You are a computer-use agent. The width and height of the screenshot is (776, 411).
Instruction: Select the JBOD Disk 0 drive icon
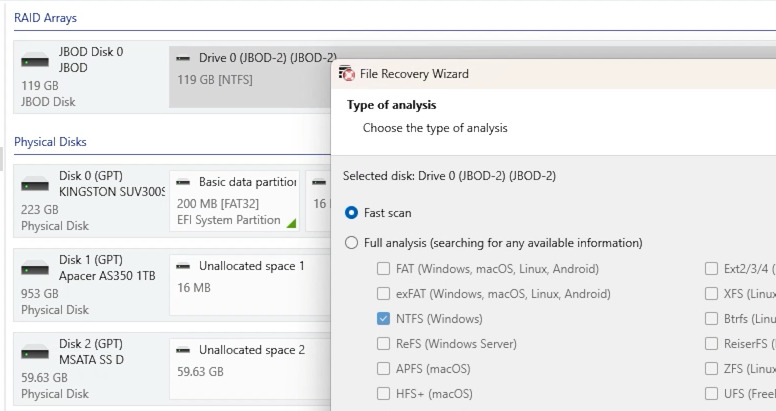pyautogui.click(x=35, y=61)
